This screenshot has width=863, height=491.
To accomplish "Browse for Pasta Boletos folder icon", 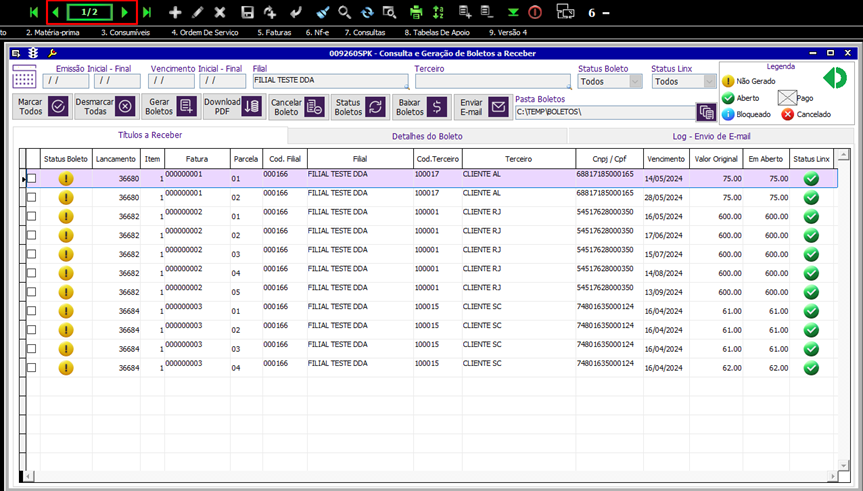I will pos(706,112).
